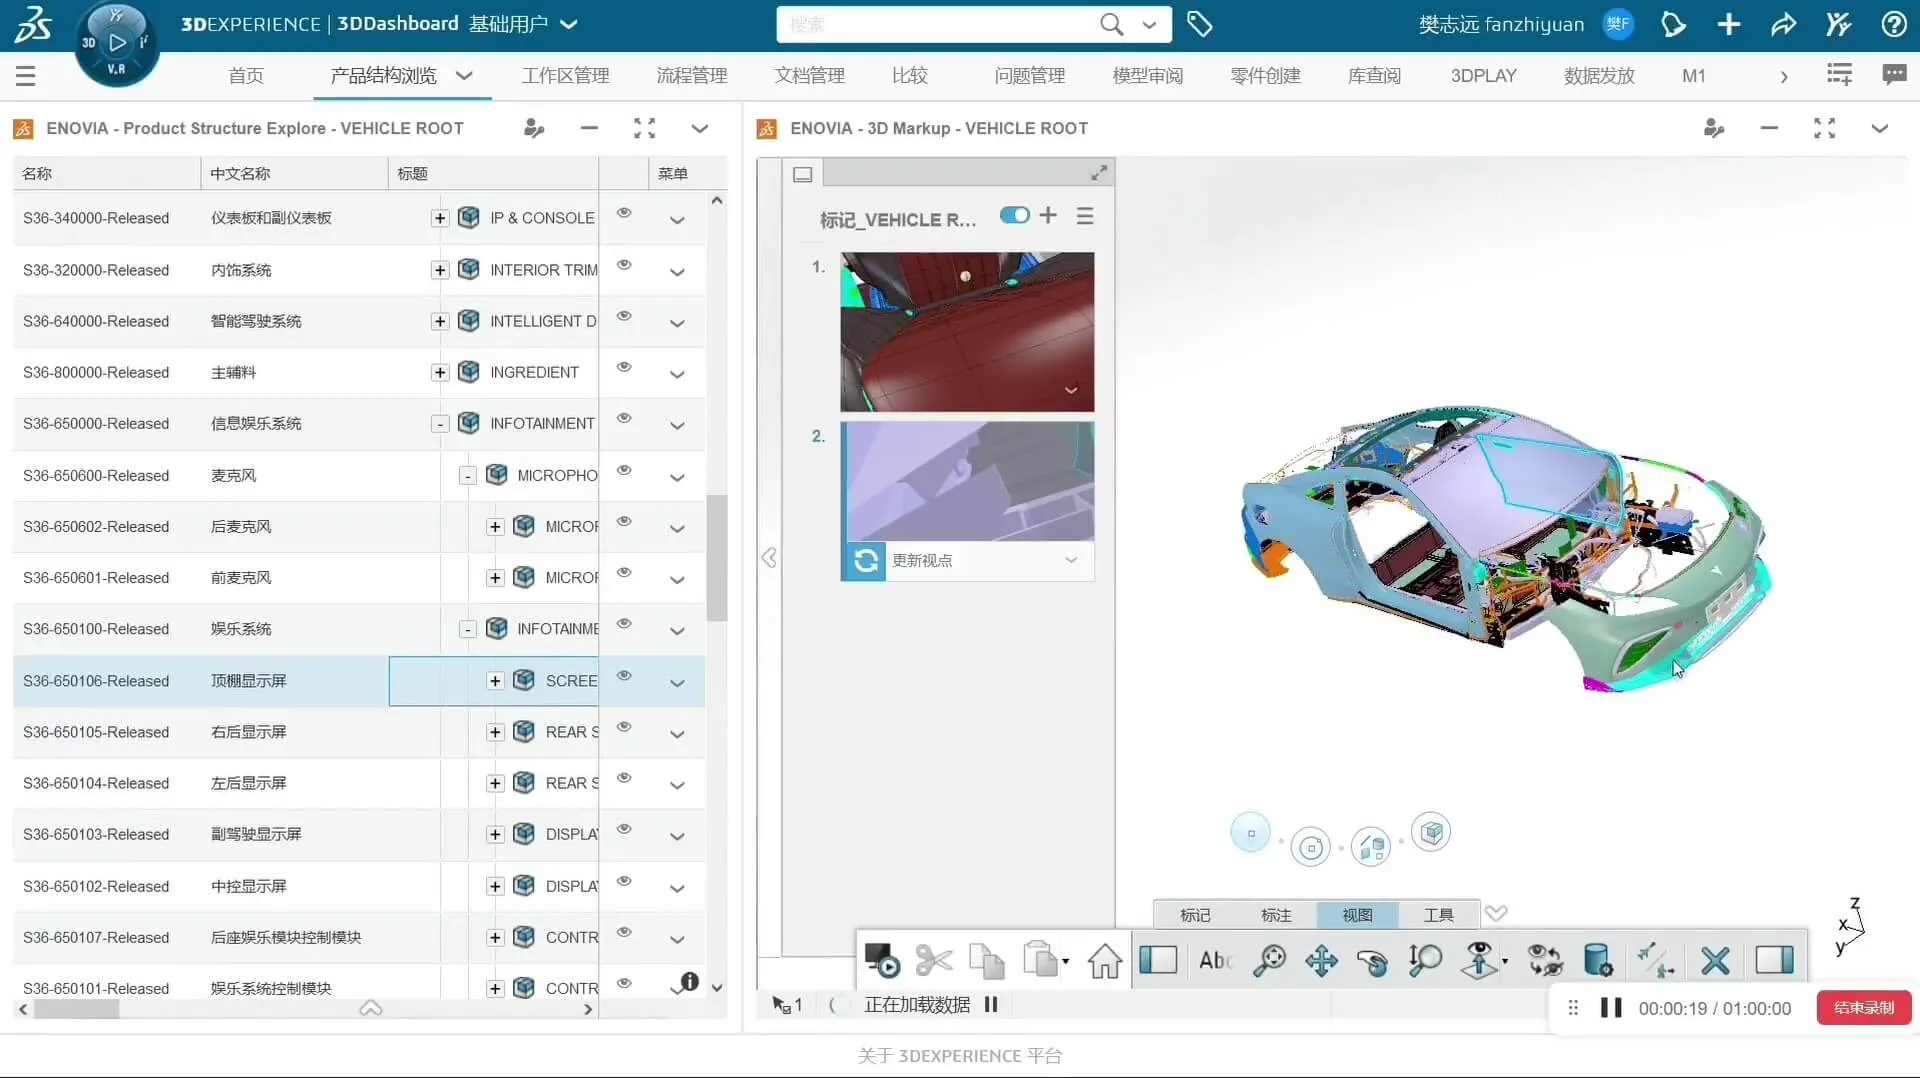Open the user role dropdown next to 基础用户
The height and width of the screenshot is (1078, 1920).
pyautogui.click(x=568, y=24)
